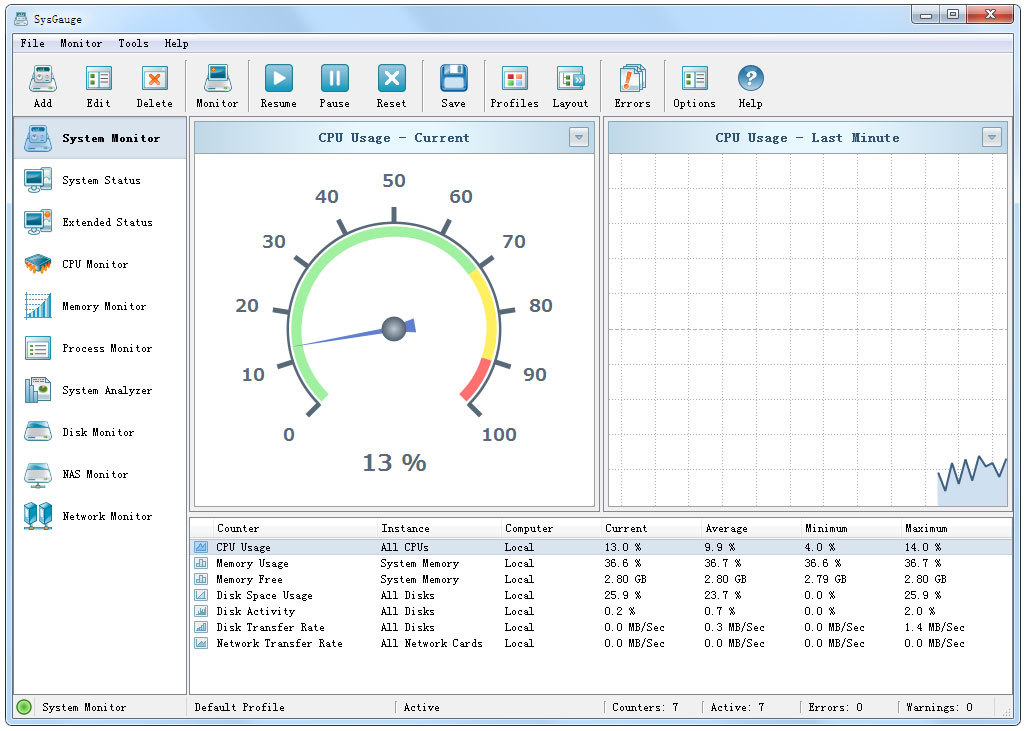Open the Monitor menu
This screenshot has height=731, width=1025.
pos(81,43)
